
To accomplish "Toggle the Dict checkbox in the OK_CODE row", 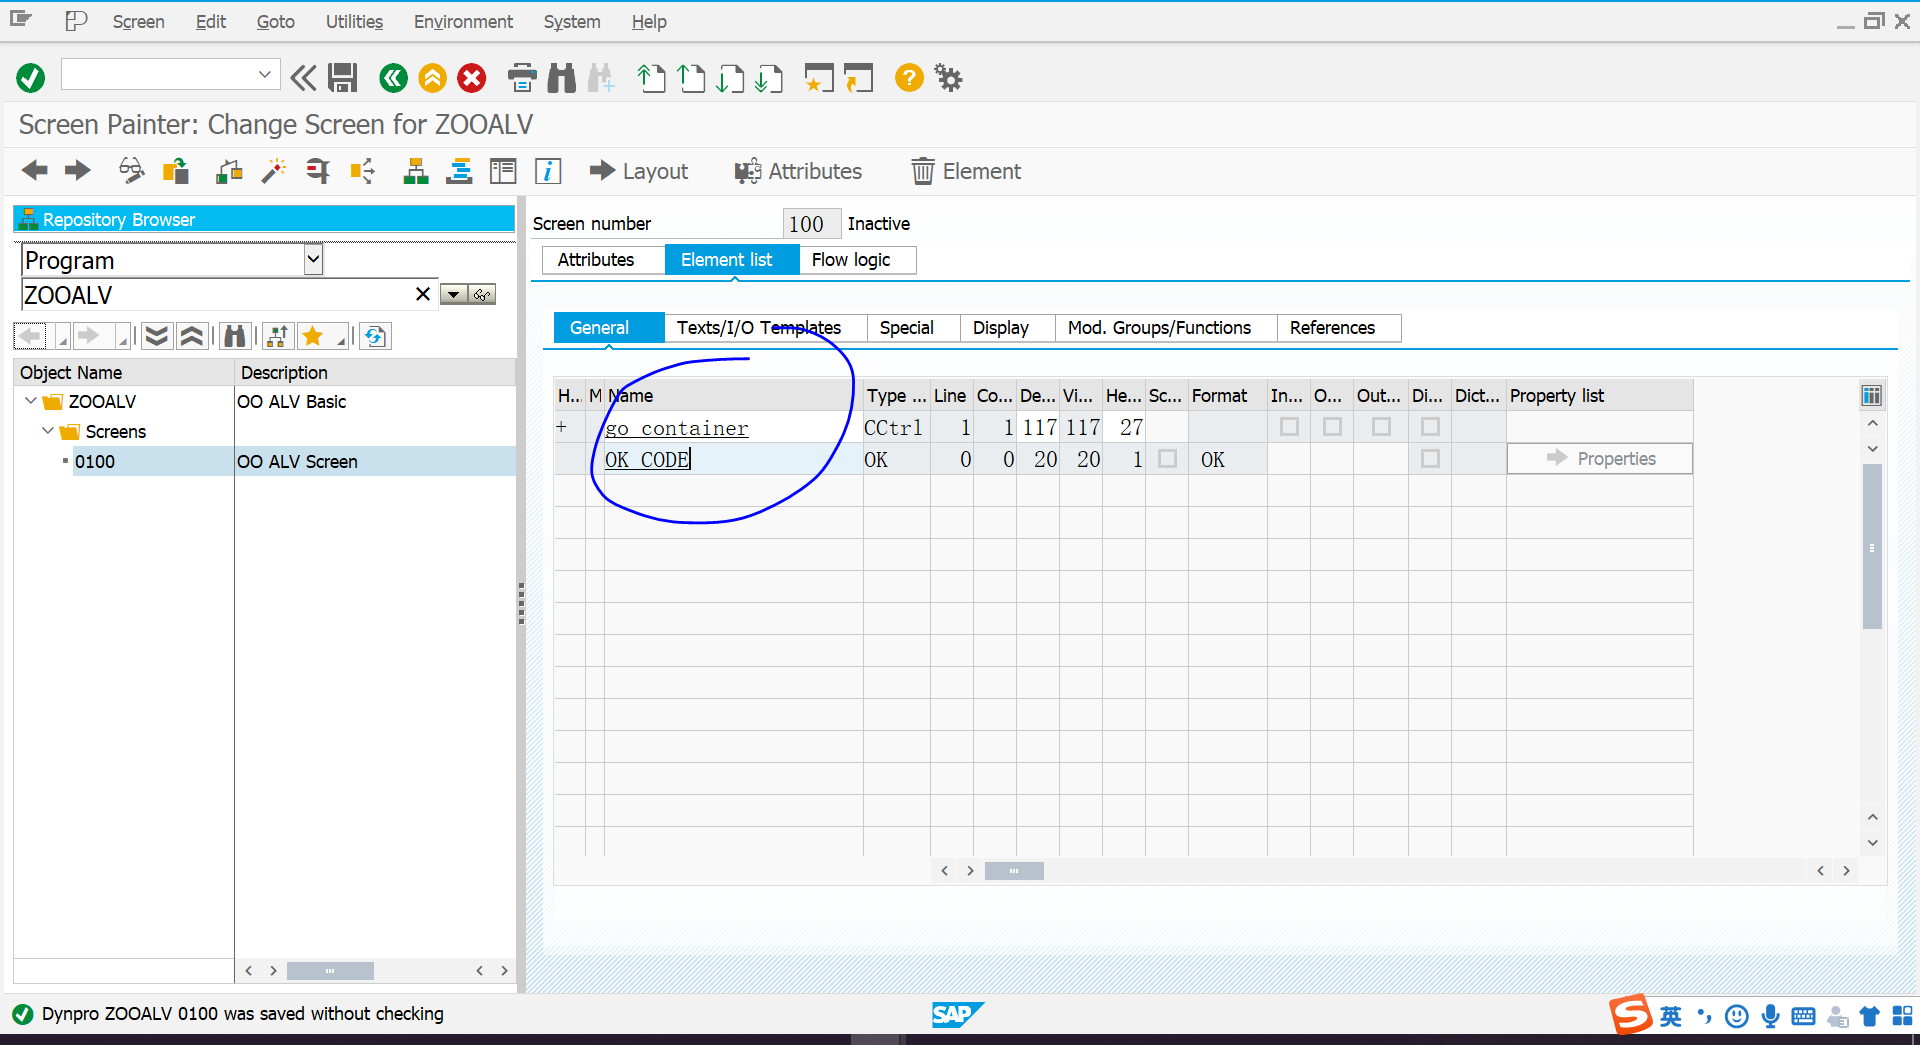I will coord(1478,459).
